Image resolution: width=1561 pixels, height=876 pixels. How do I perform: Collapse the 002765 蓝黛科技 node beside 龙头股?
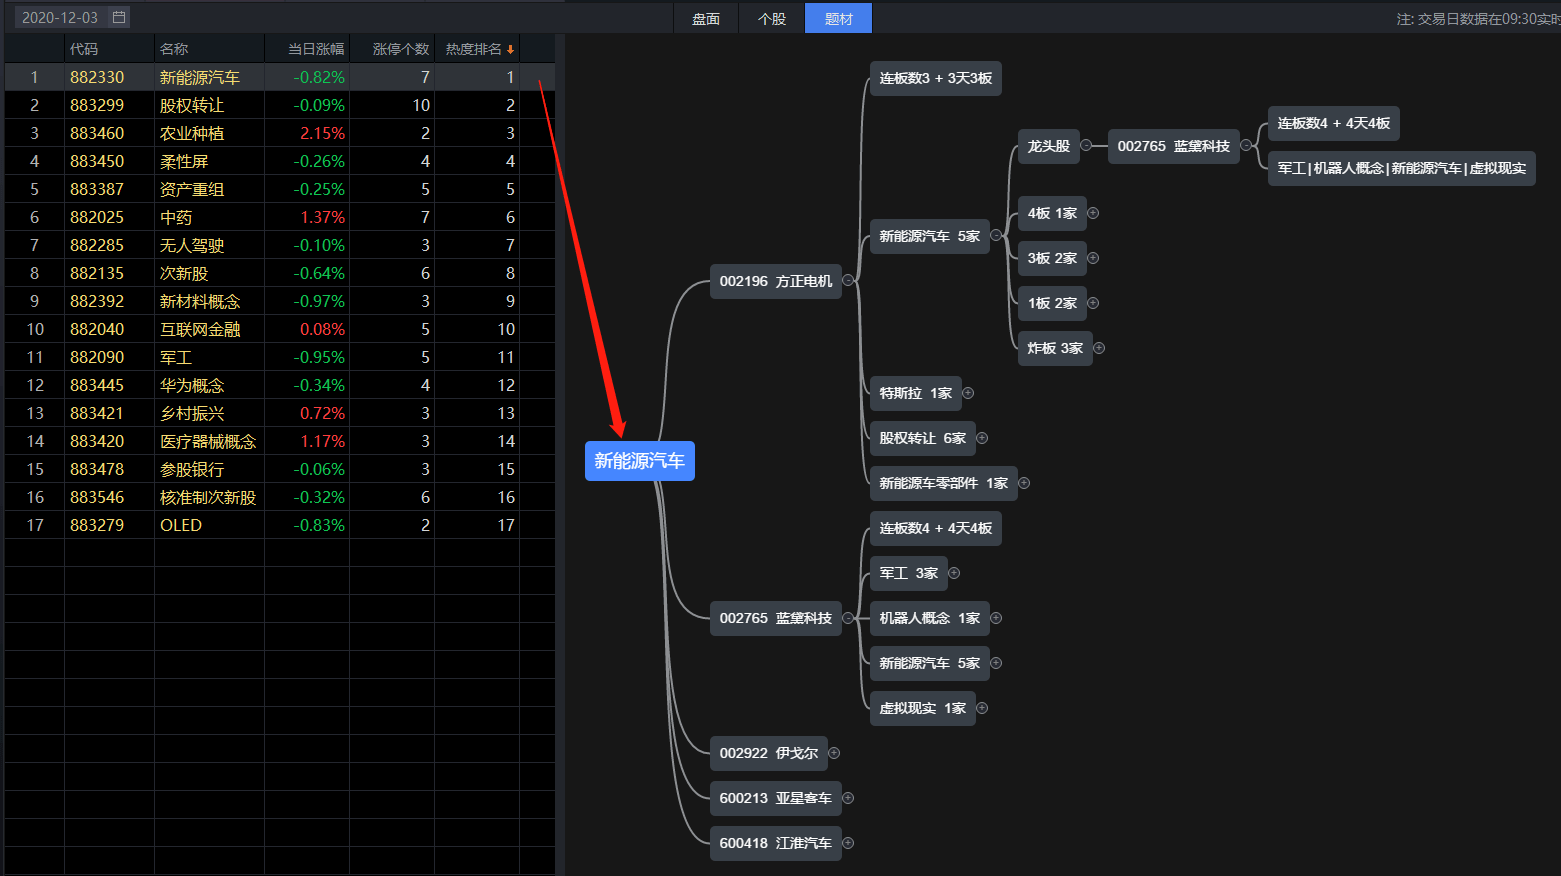(1246, 146)
